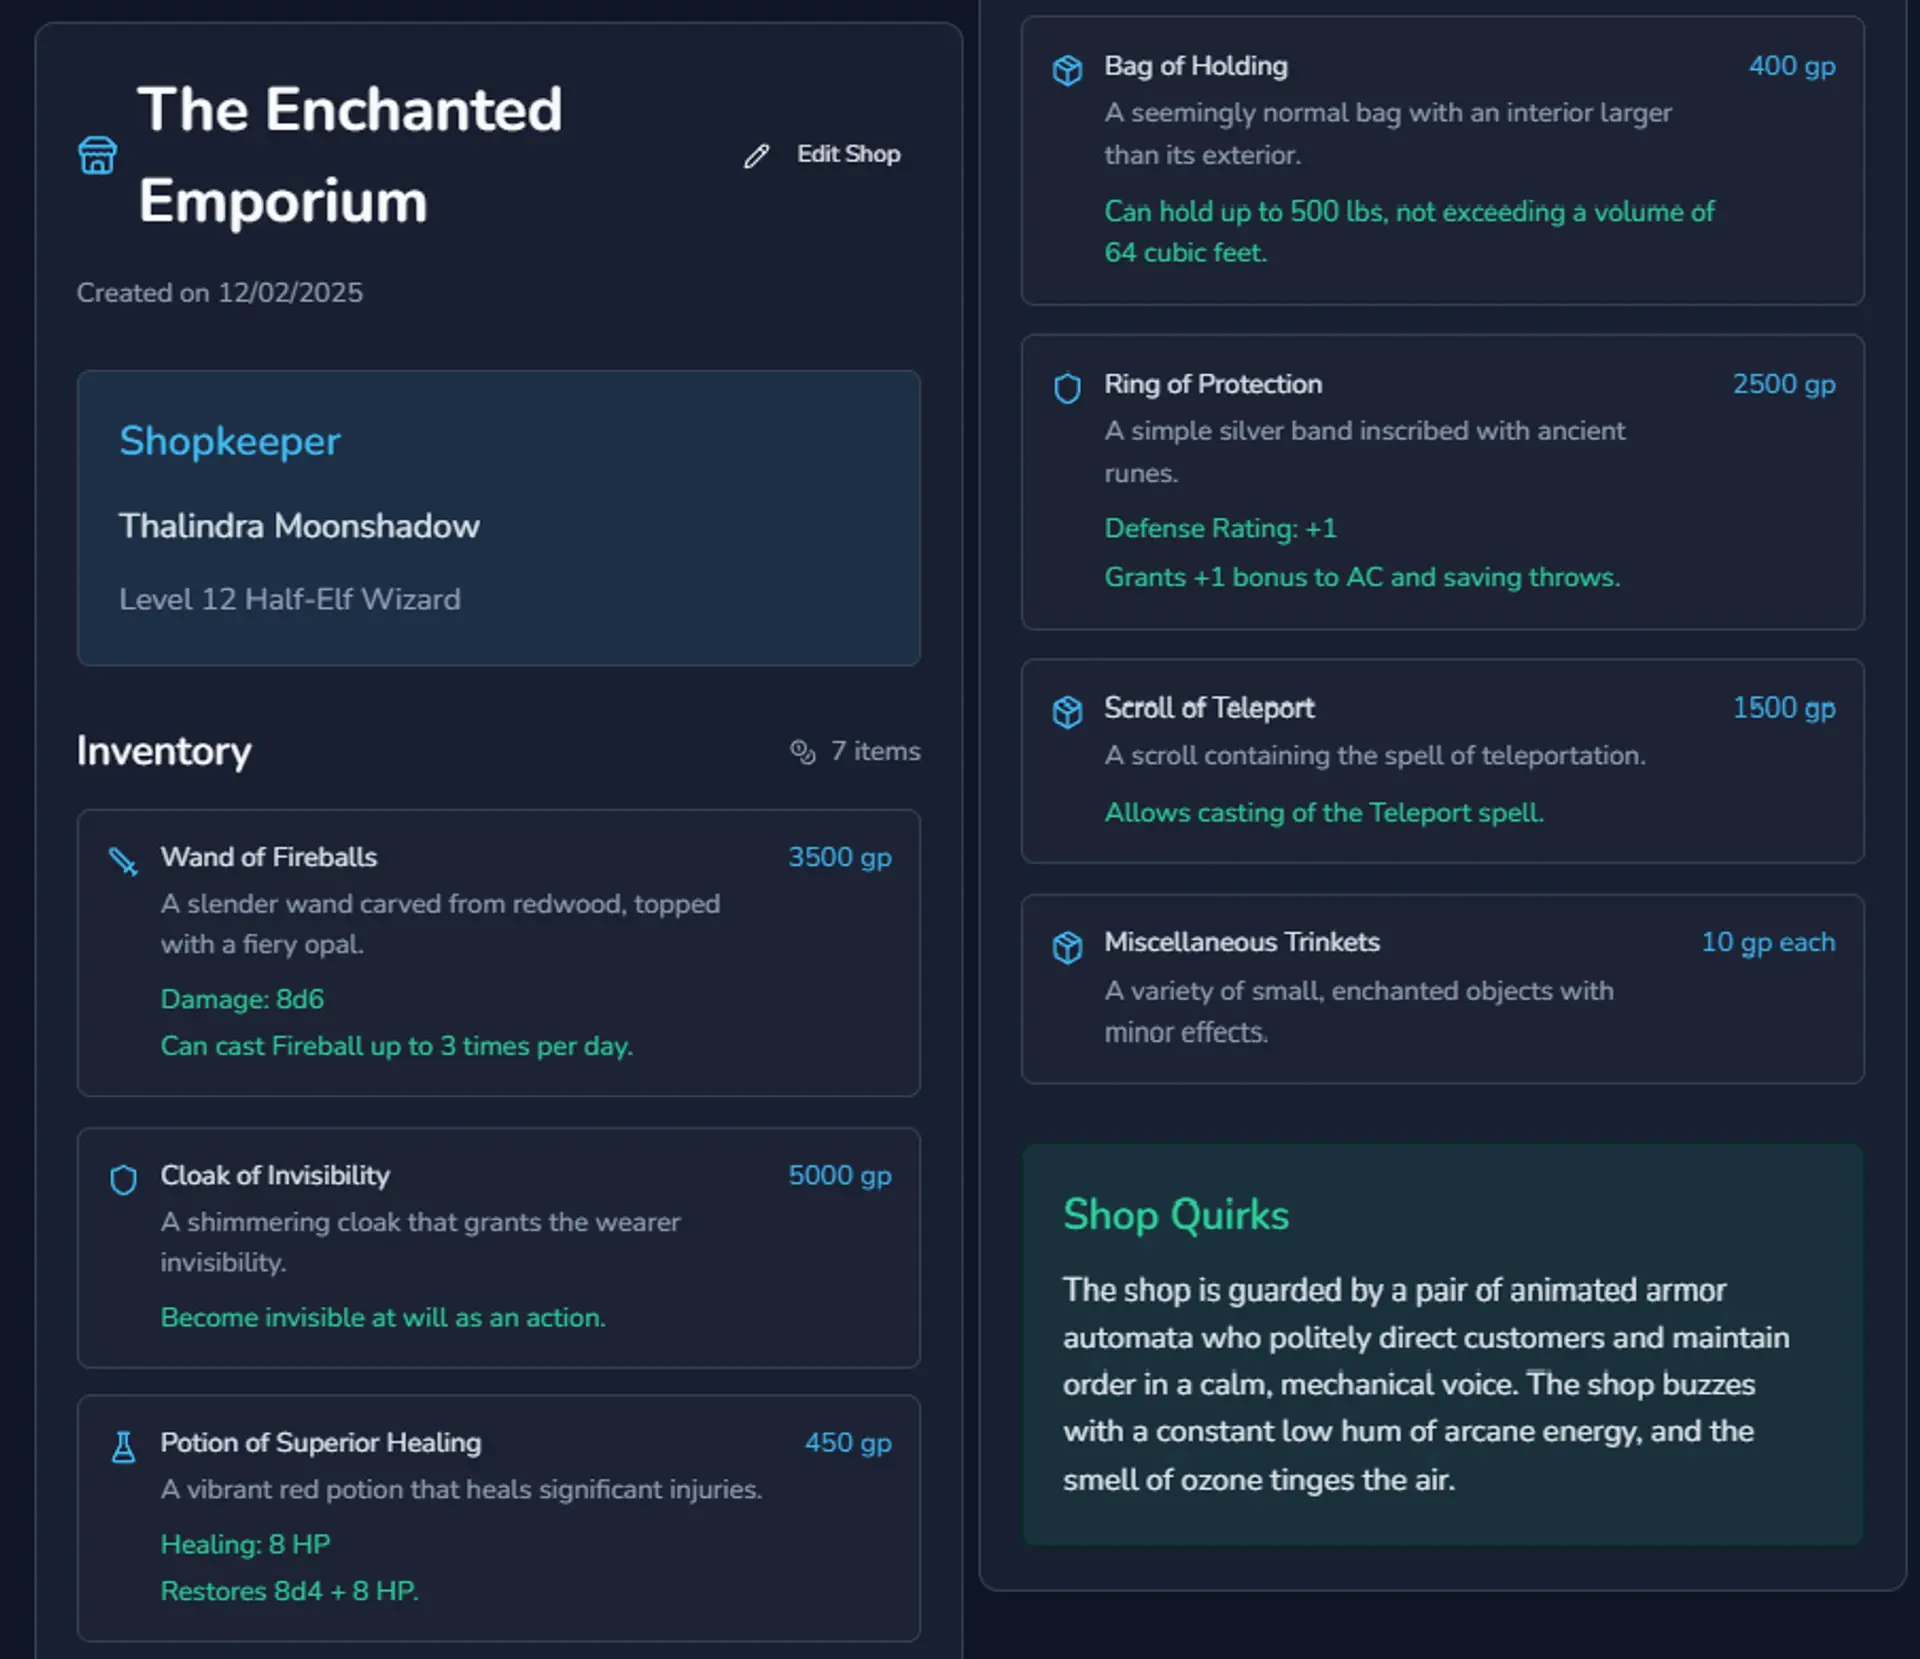
Task: Click the Level 12 Half-Elf Wizard label
Action: (290, 599)
